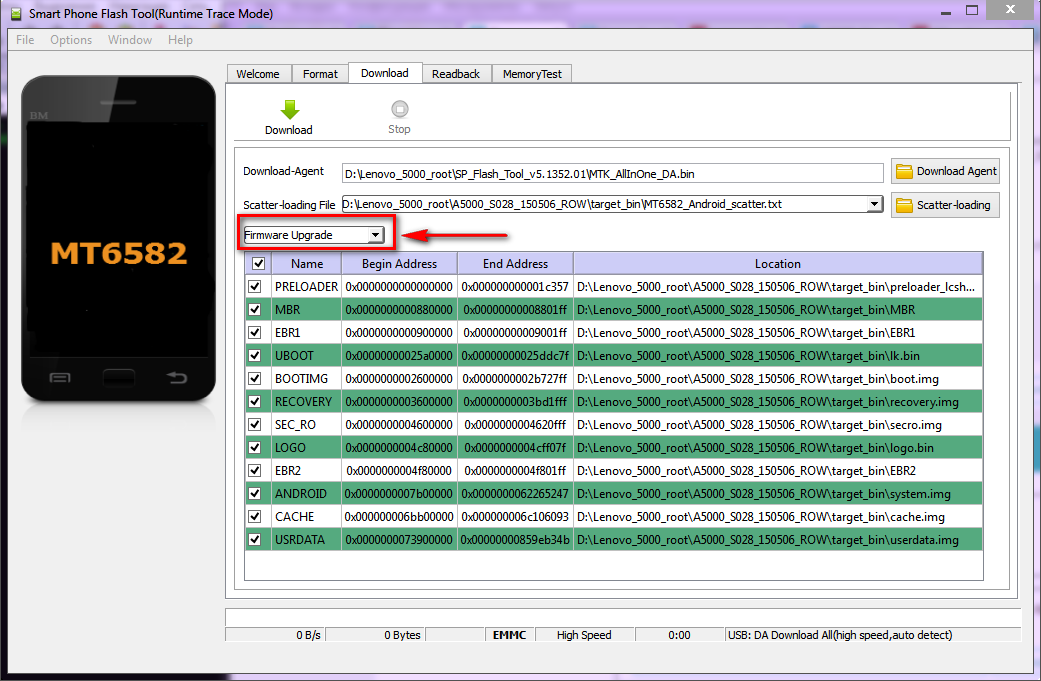Screen dimensions: 1041x681
Task: Toggle the RECOVERY partition checkbox
Action: tap(254, 402)
